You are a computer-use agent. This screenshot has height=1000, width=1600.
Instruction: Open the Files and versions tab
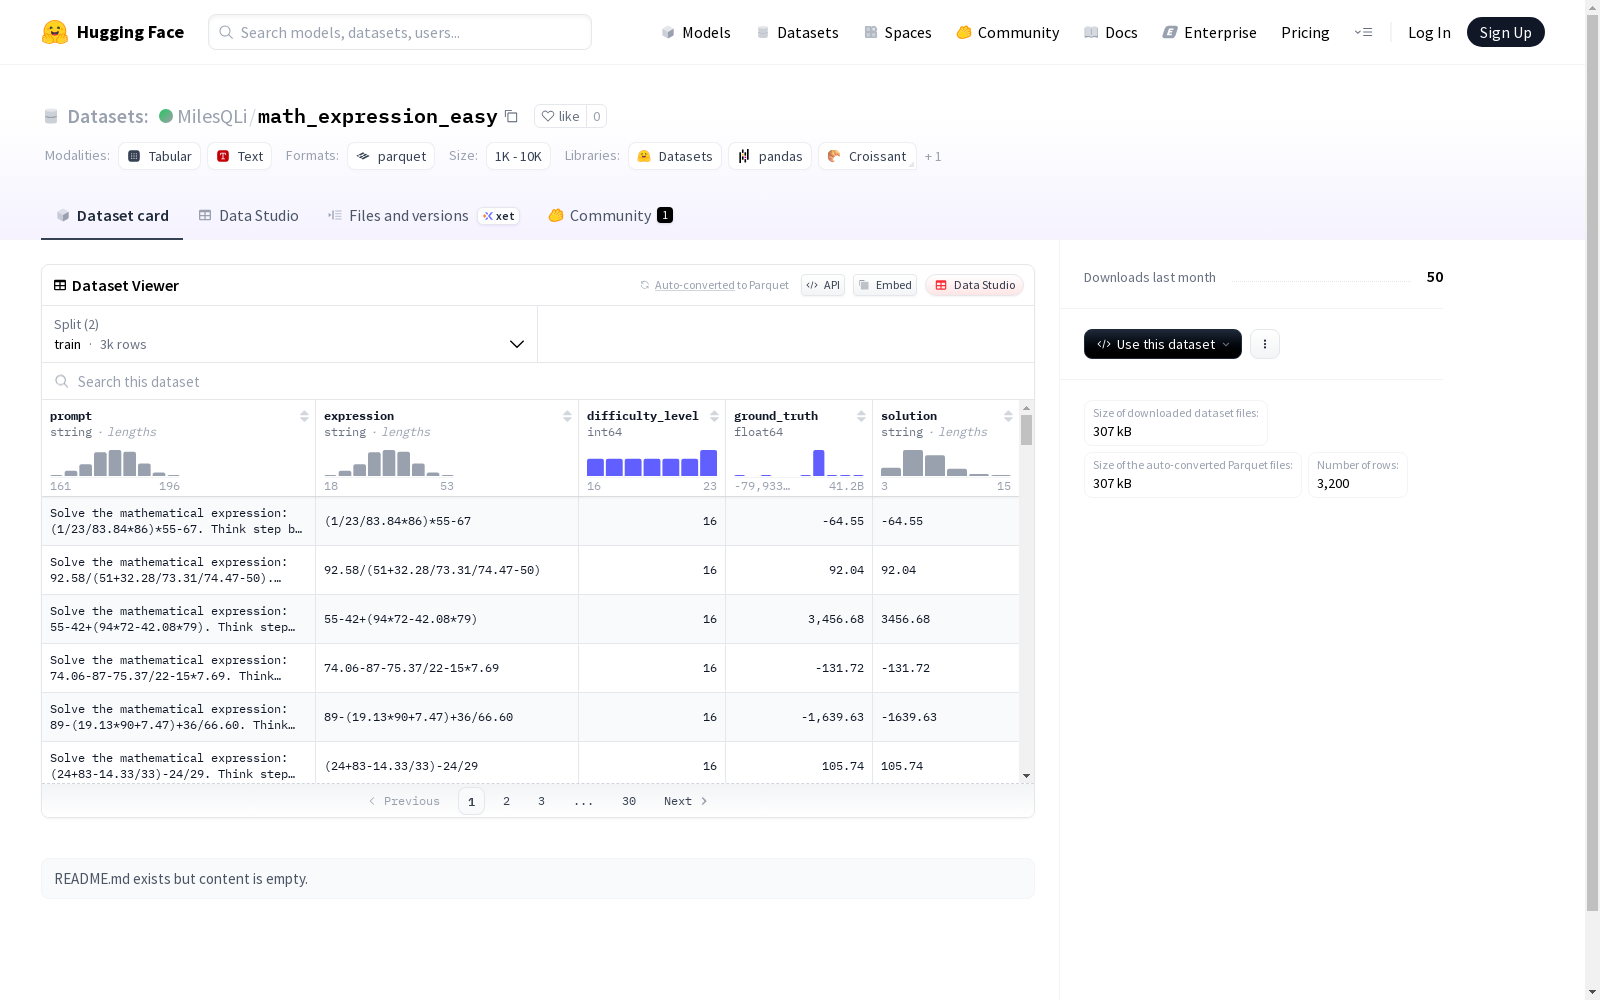424,215
